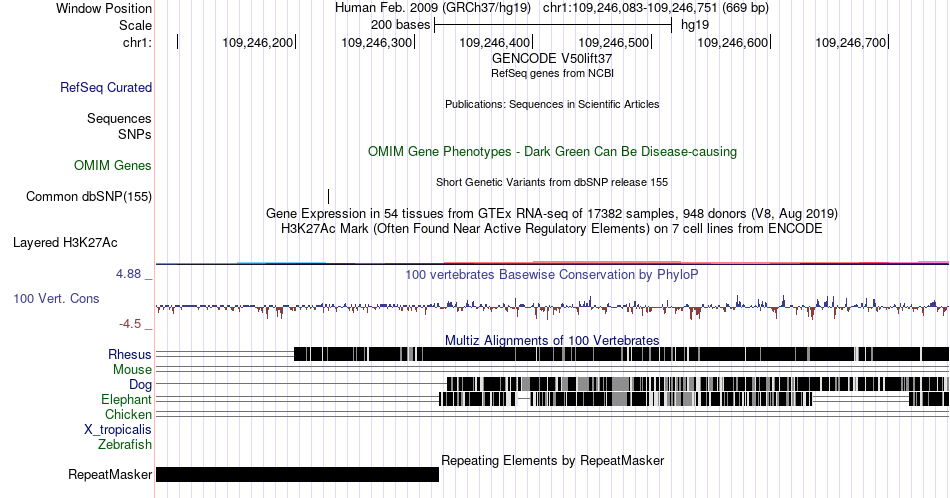Click 'Repeating Elements by RepeatMasker' title
Viewport: 950px width, 498px height.
tap(552, 460)
